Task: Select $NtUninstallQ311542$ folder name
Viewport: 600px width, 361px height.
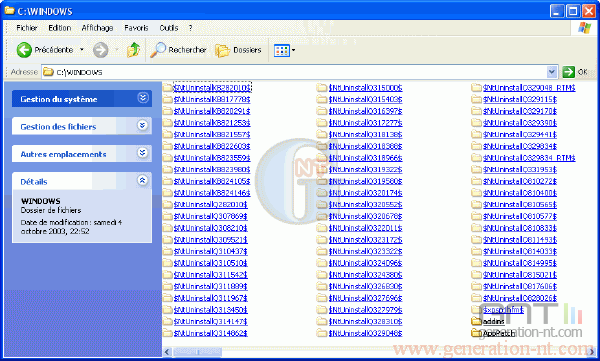Action: click(x=210, y=274)
